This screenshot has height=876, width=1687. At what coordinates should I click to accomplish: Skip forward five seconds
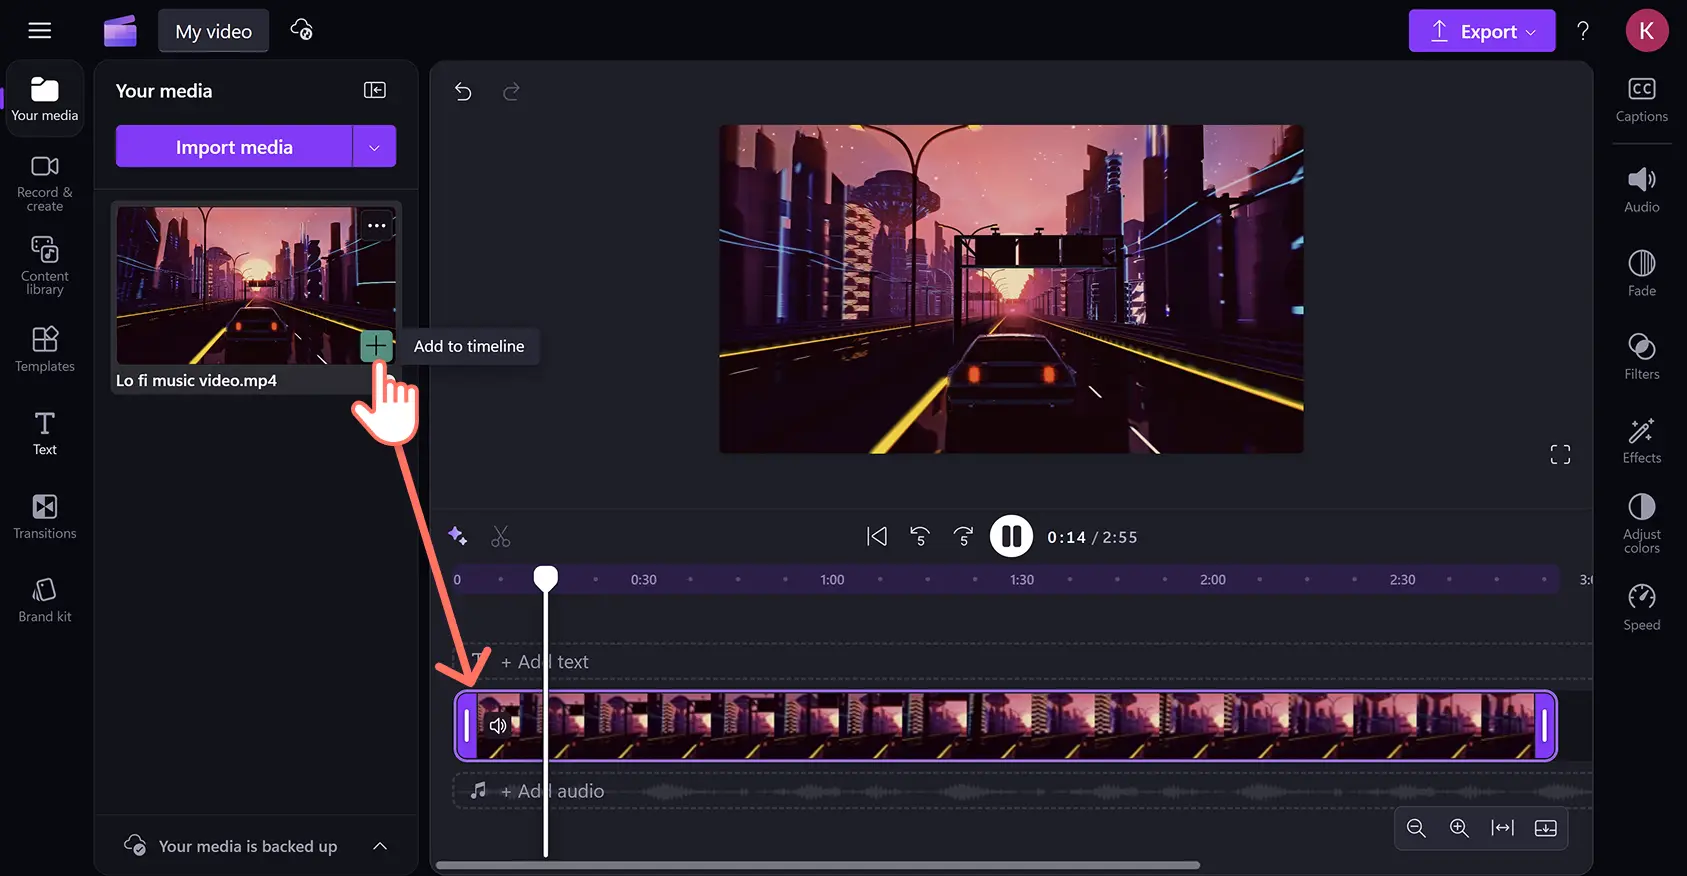(x=963, y=537)
